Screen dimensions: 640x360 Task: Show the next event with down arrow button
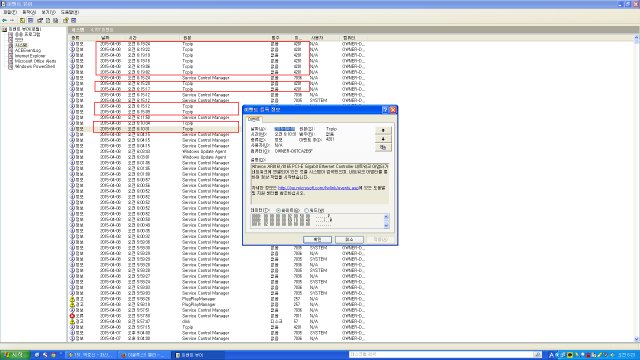[383, 139]
